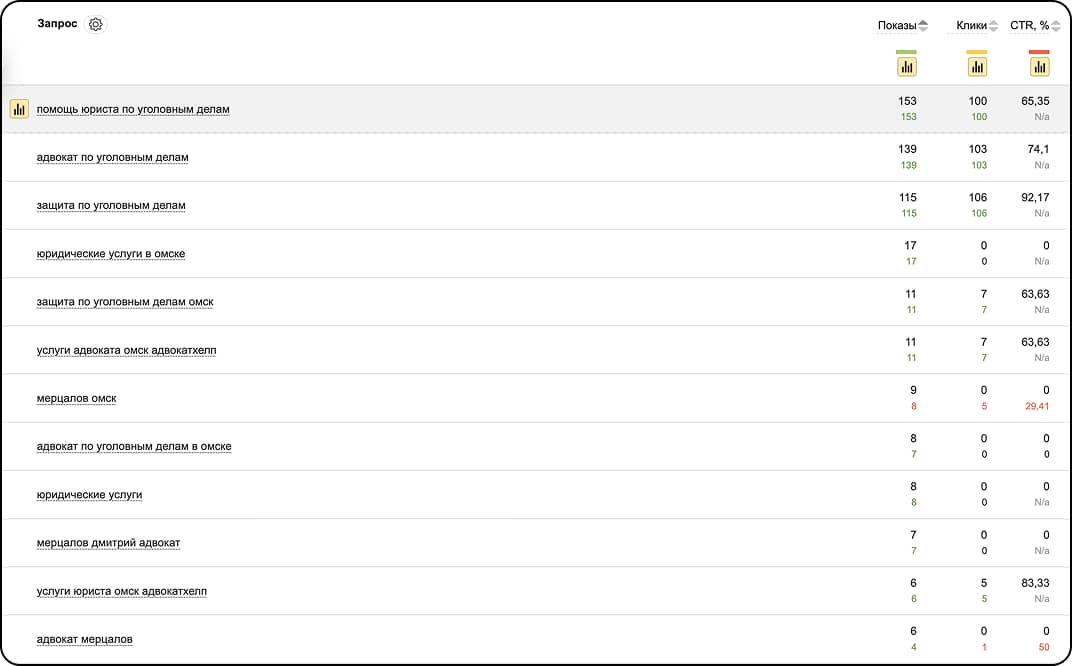Open 'защита по уголовным делам омск' query
Screen dimensions: 1072x666
click(x=124, y=302)
